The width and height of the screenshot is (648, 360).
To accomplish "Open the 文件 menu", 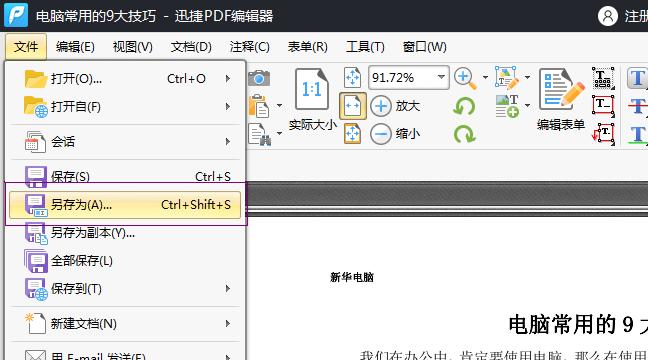I will tap(26, 47).
